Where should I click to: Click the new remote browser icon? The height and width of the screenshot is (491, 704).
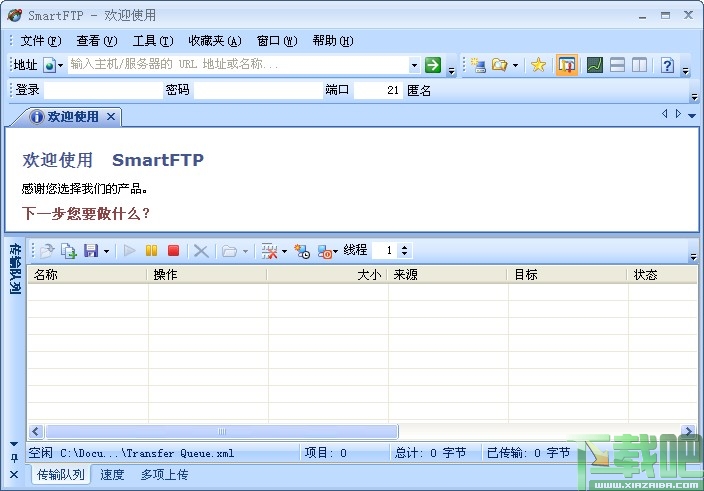[x=478, y=66]
